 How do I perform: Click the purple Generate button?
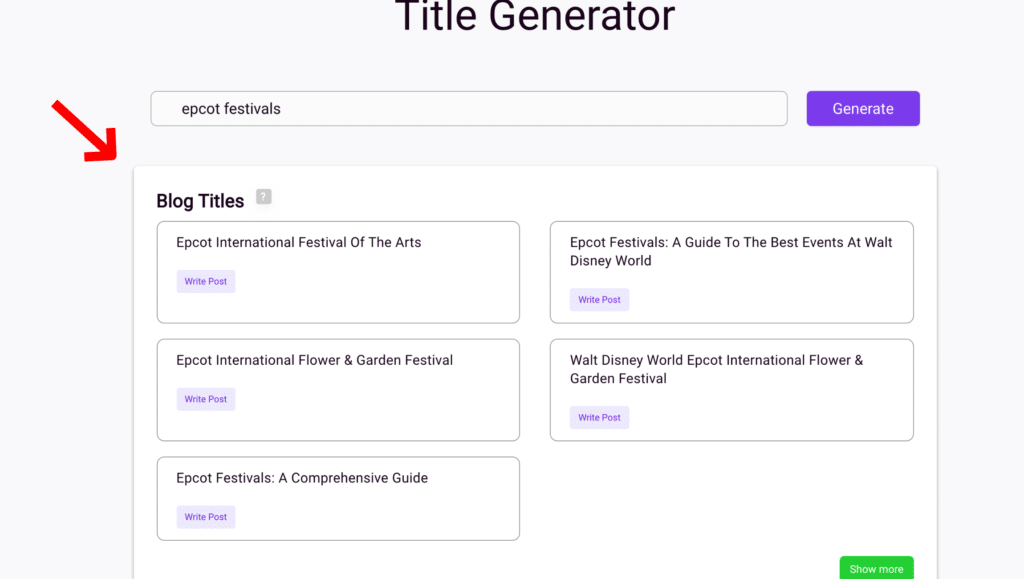[x=863, y=108]
